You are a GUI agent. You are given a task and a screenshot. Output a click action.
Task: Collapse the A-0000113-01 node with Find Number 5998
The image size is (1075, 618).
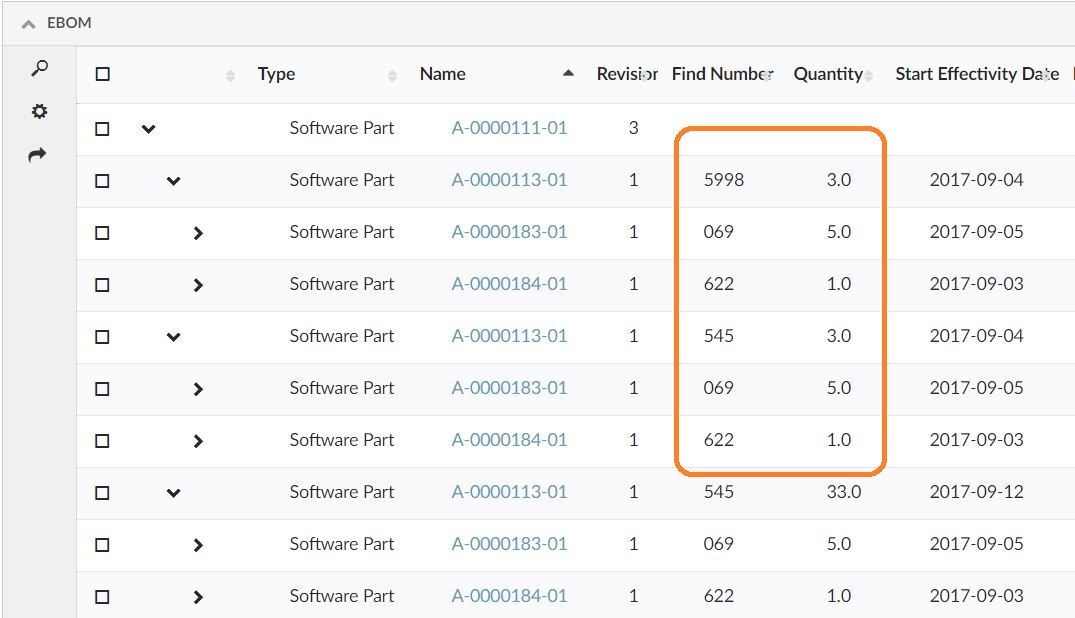173,181
